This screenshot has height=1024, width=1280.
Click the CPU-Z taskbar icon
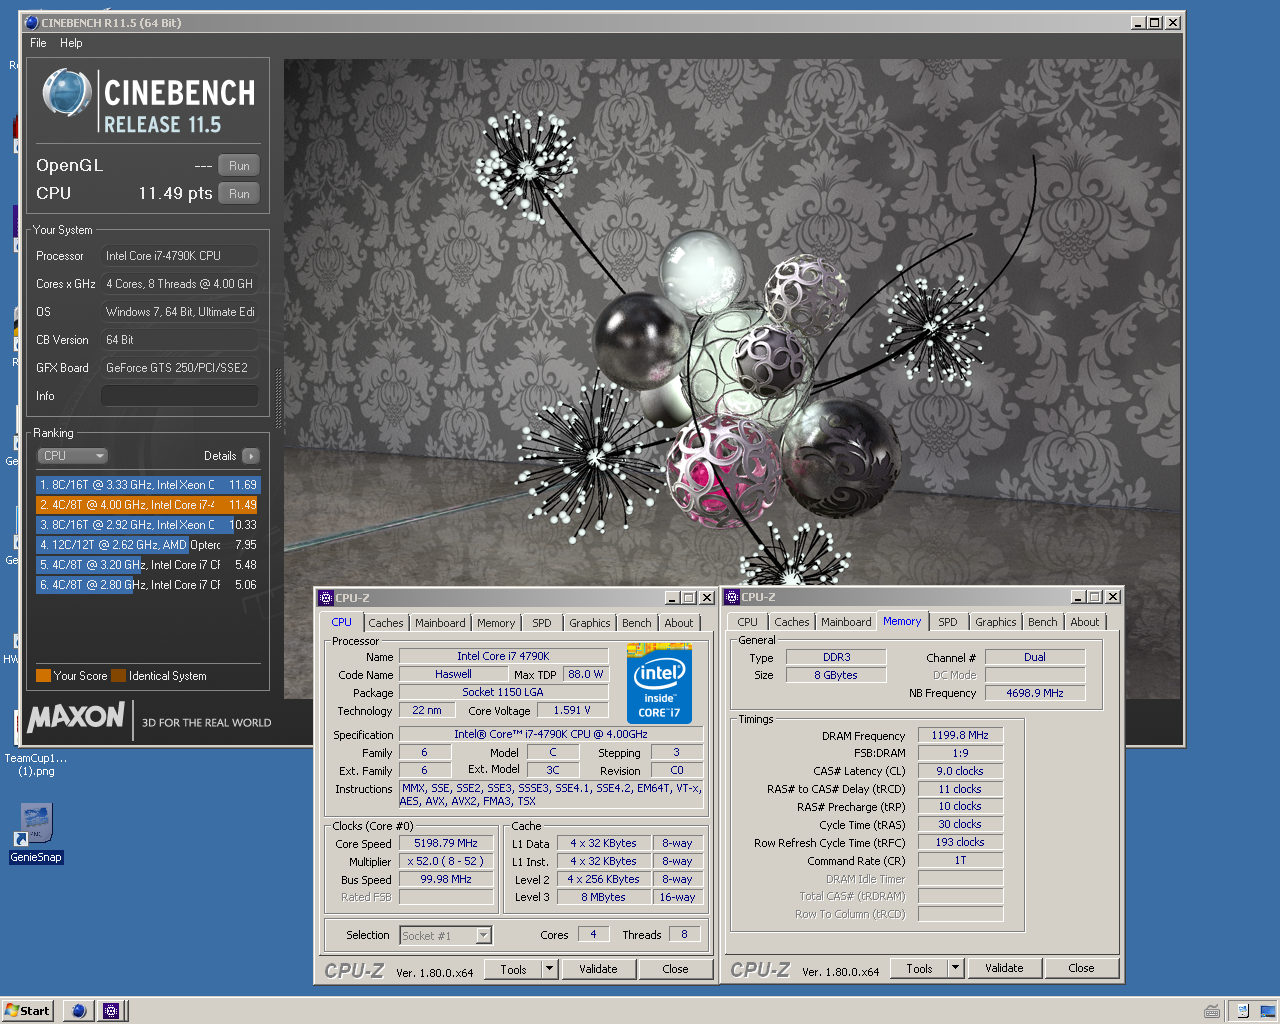(x=111, y=1011)
